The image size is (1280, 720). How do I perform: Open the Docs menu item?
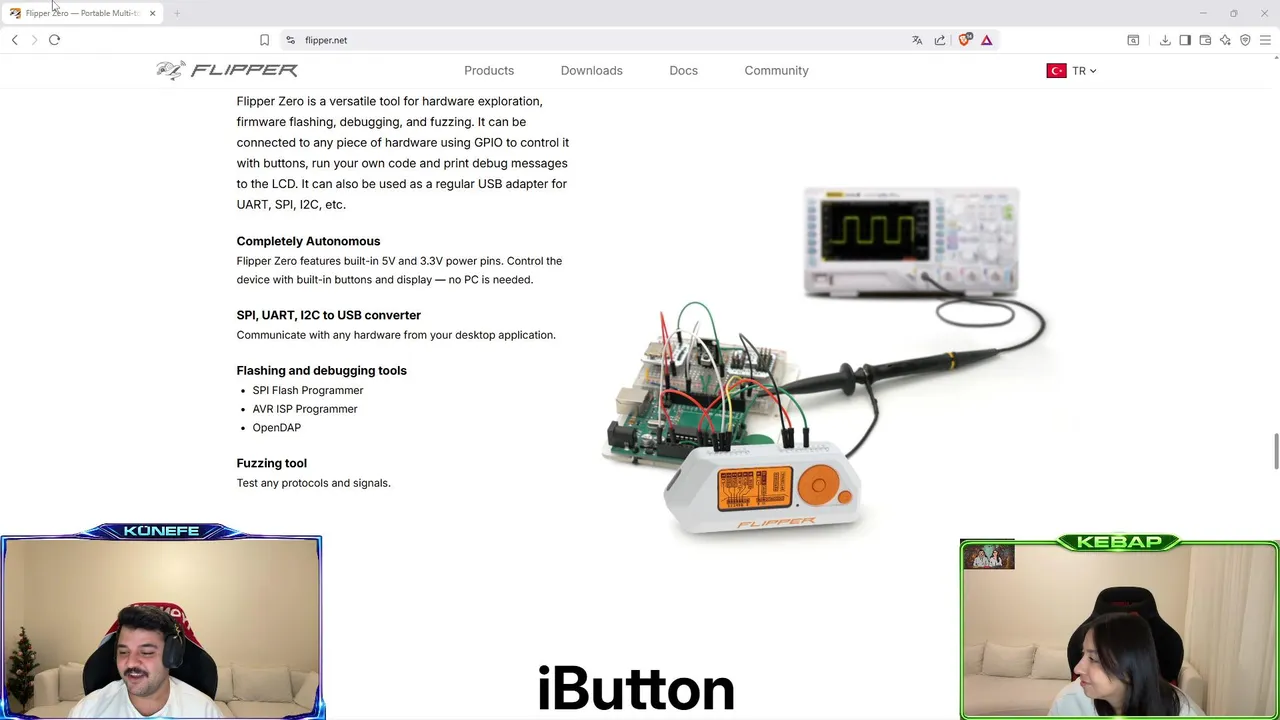point(684,70)
